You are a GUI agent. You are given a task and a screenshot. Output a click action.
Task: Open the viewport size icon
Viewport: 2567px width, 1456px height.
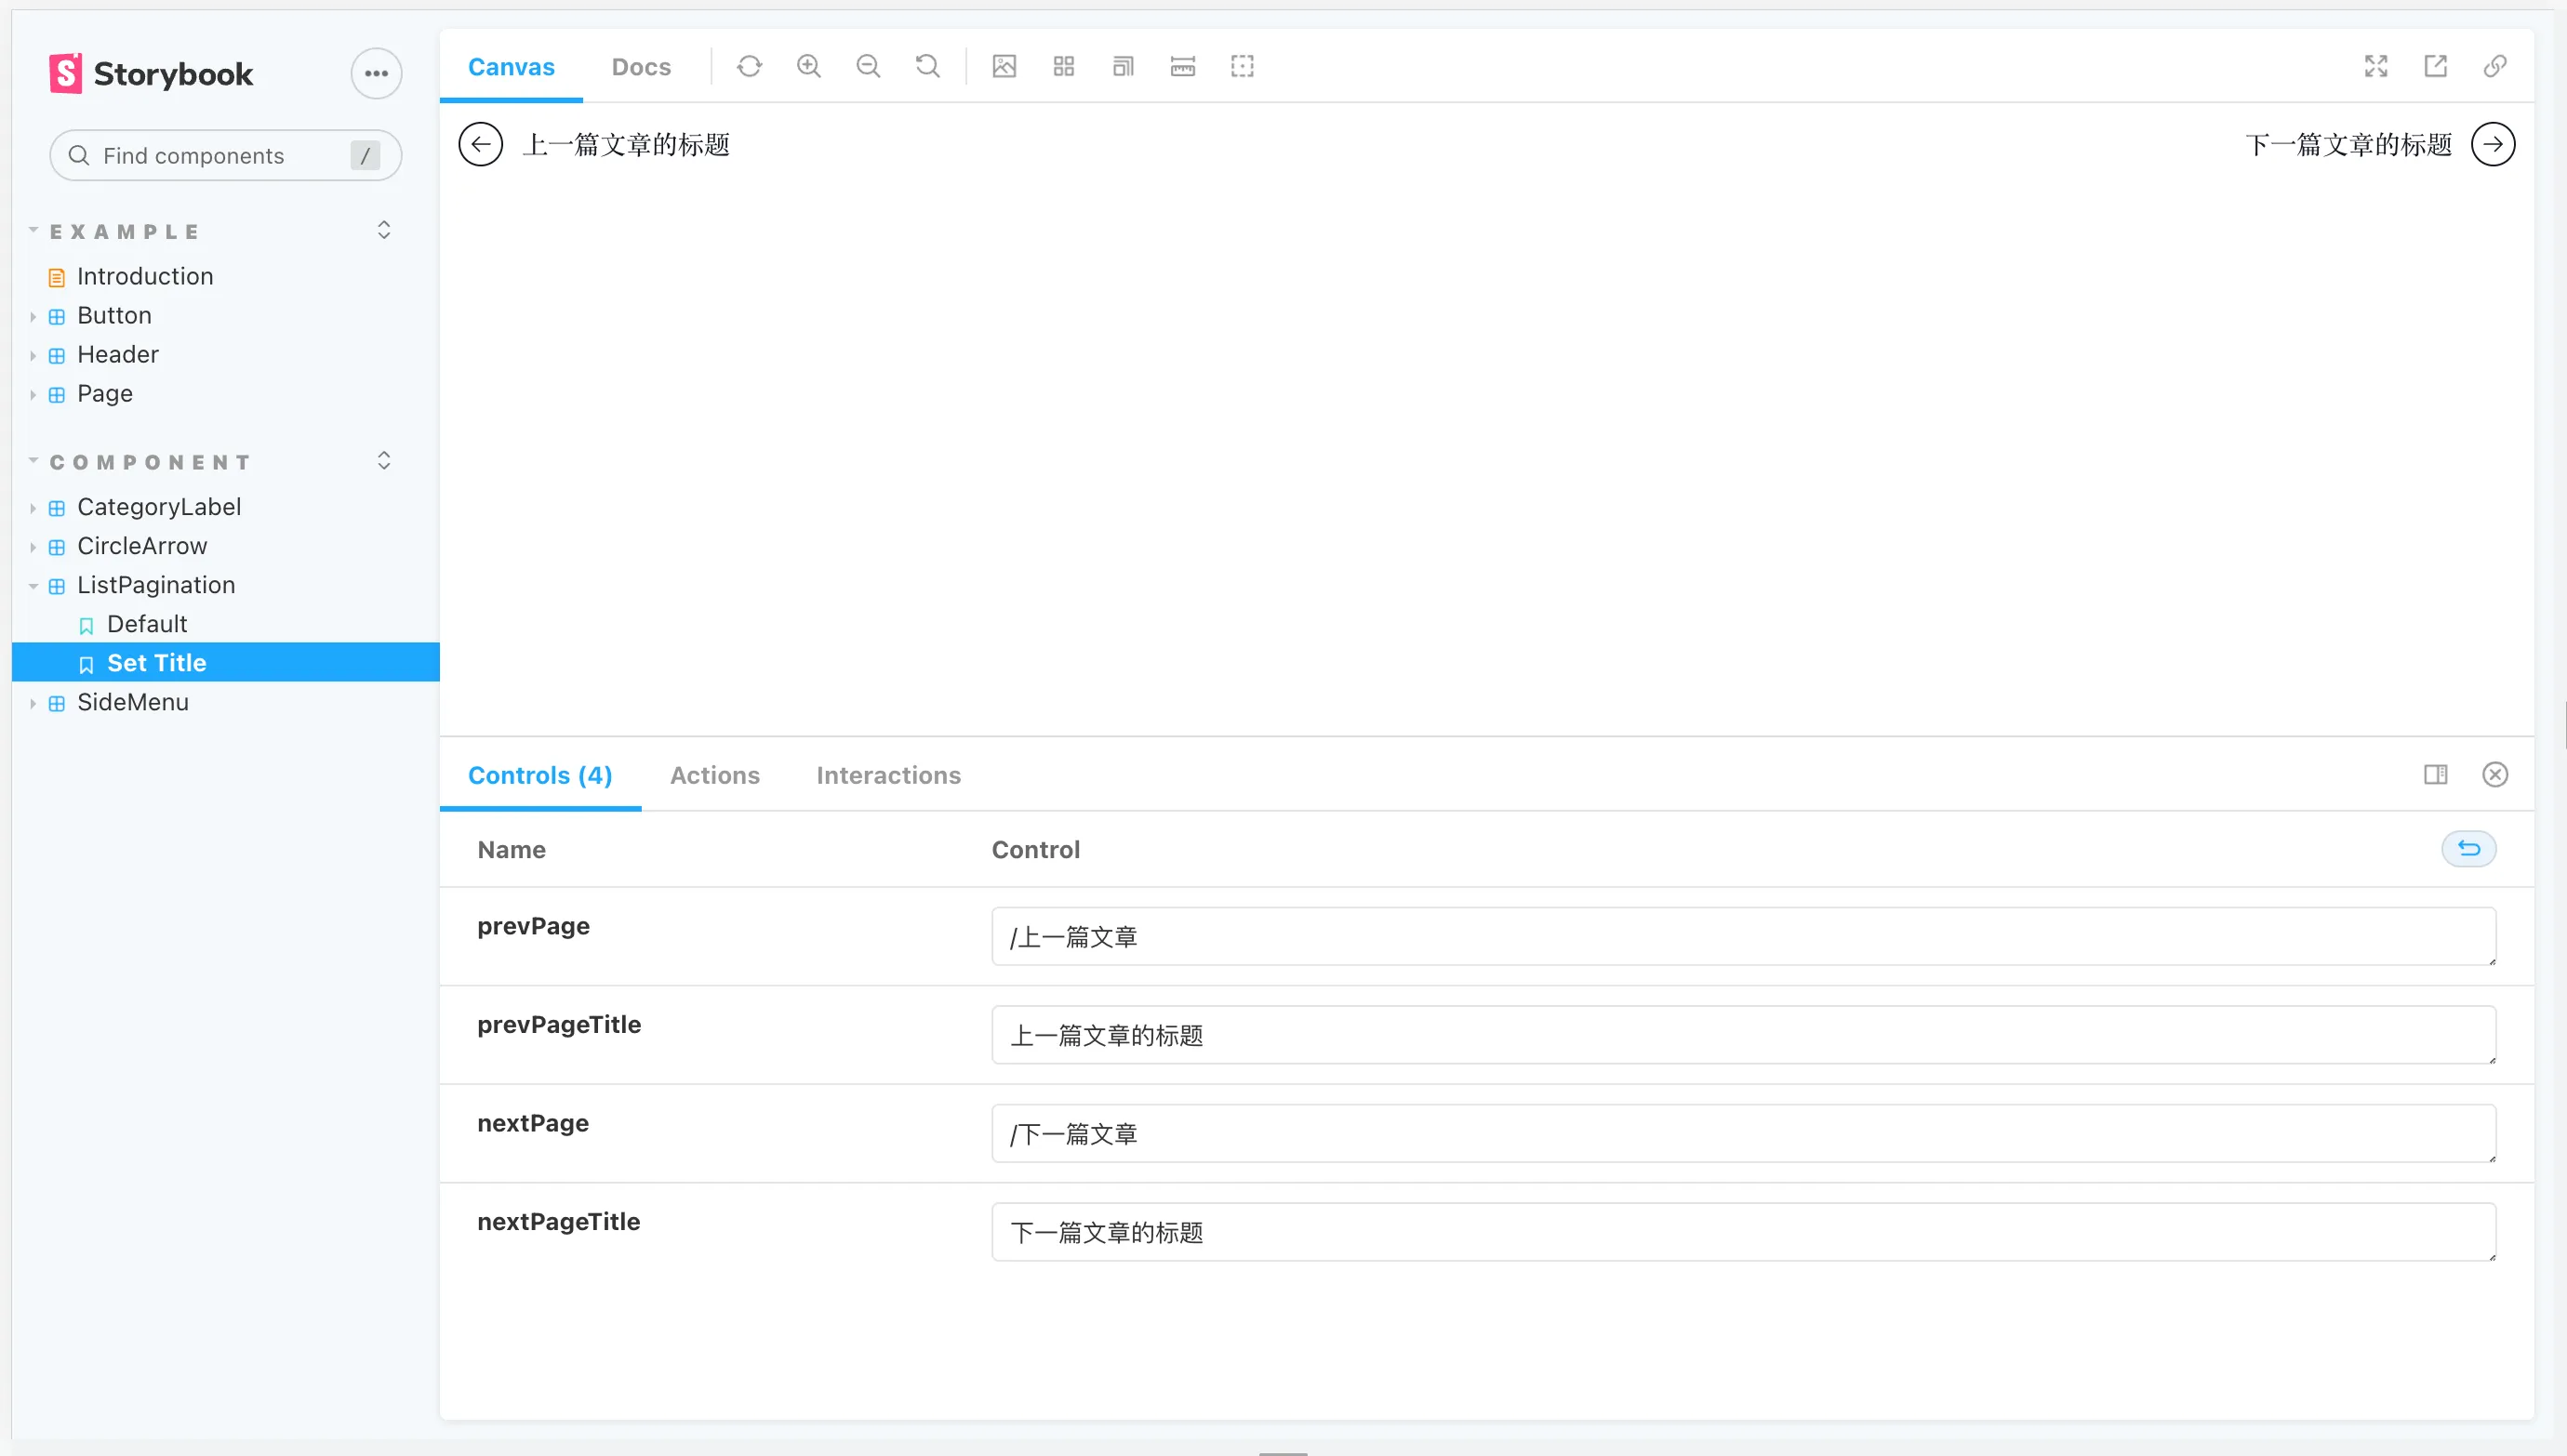1123,66
